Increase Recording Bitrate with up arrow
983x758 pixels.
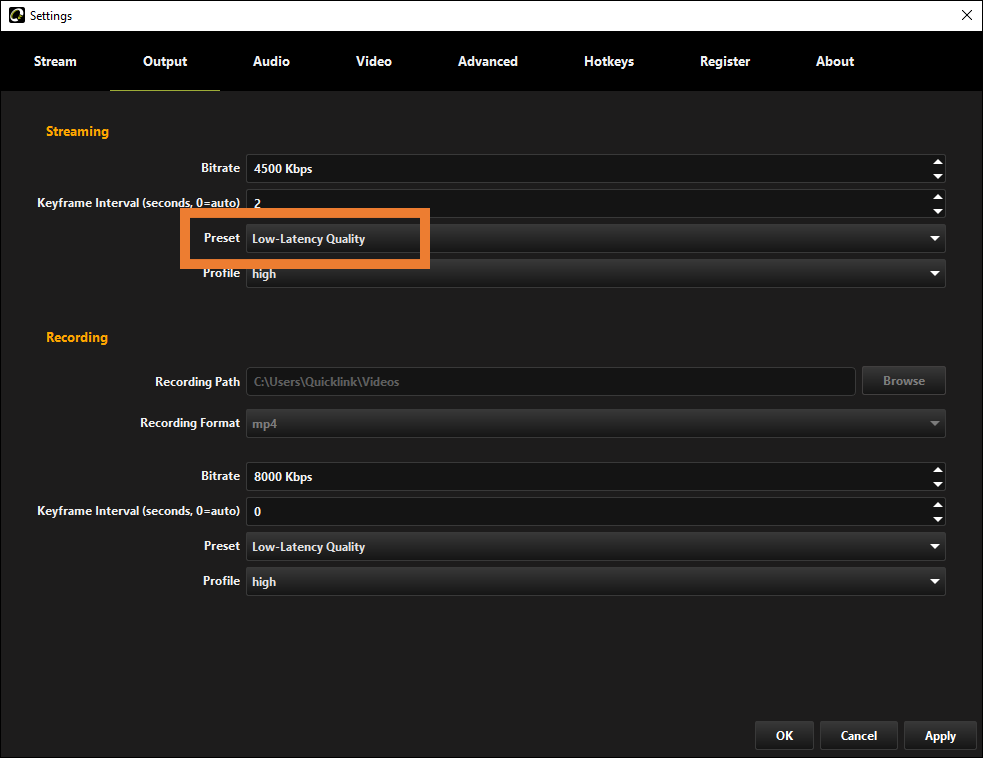[937, 470]
